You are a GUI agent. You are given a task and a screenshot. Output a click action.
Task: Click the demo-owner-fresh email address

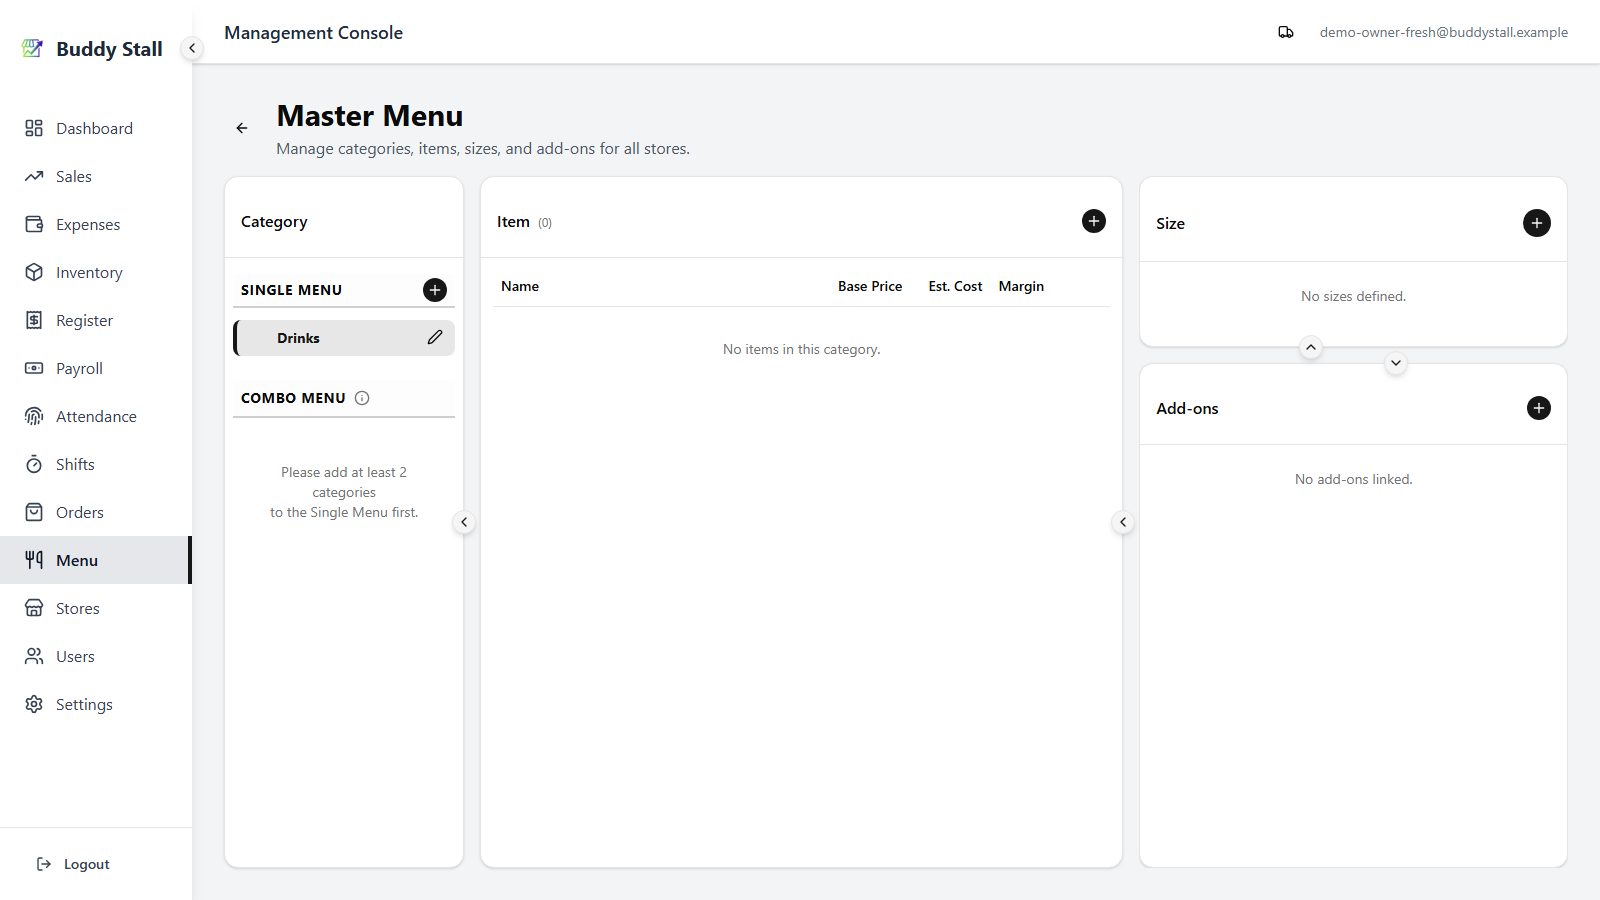click(1443, 32)
